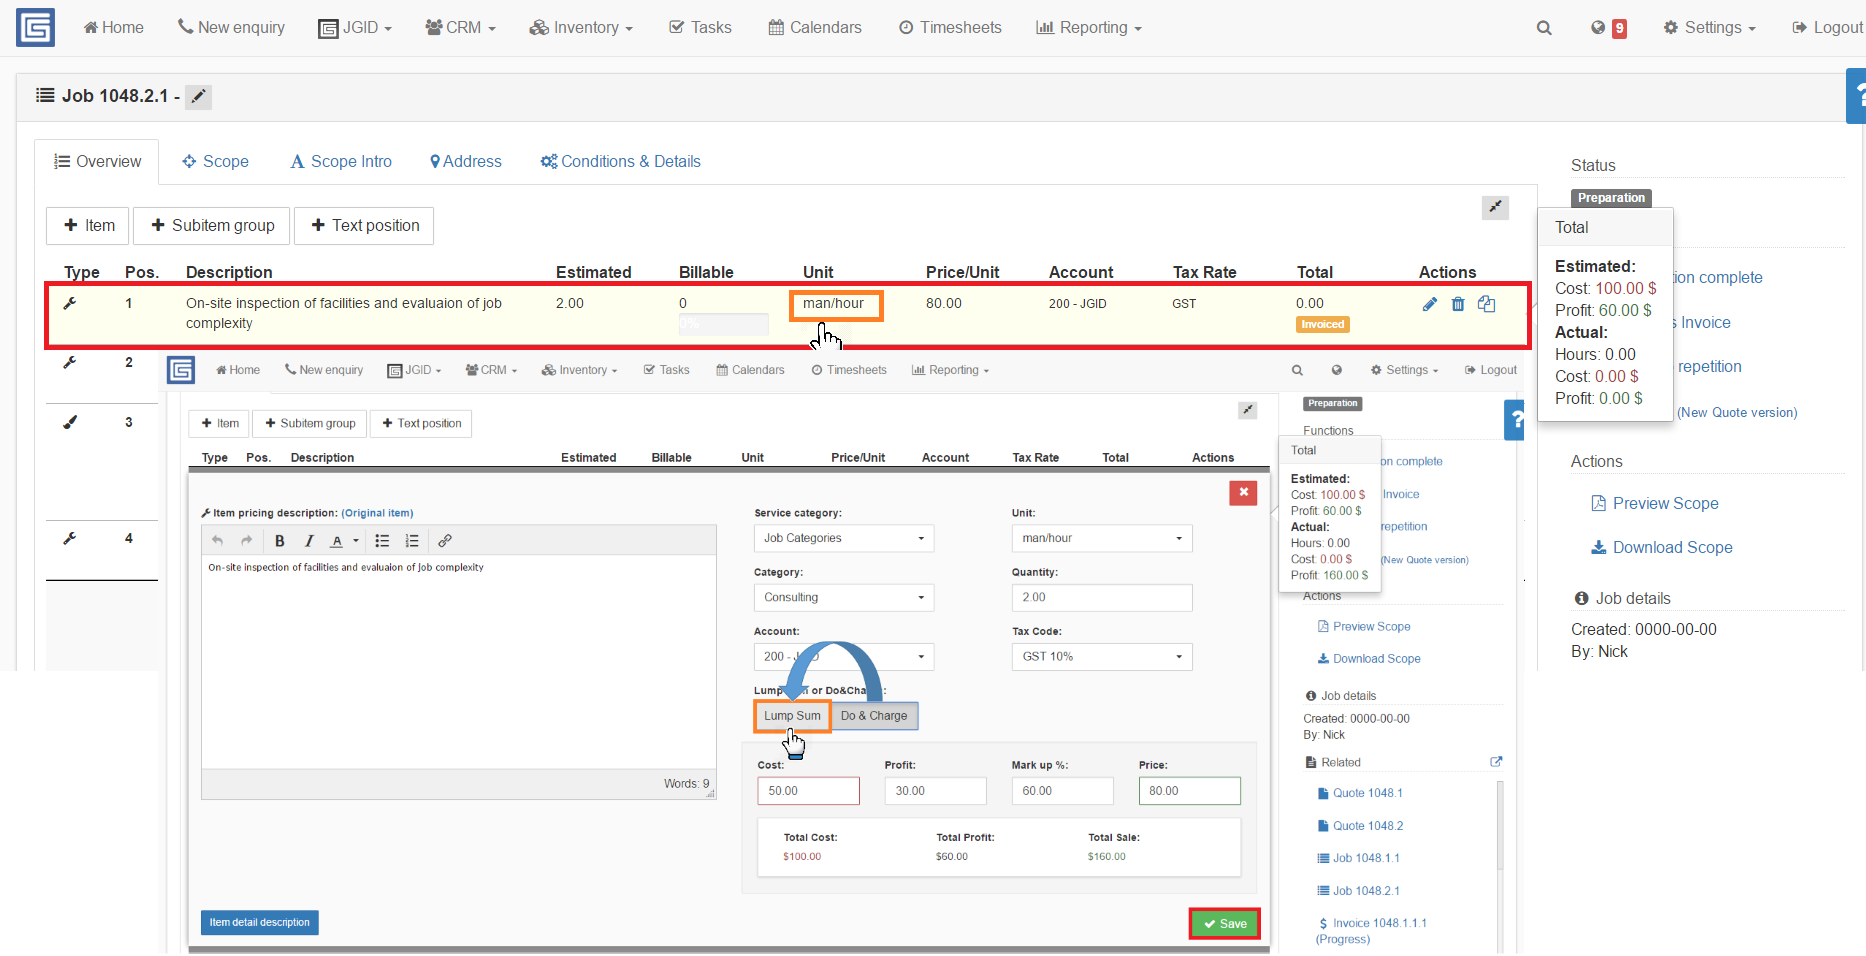Click wrench type icon of row 1
The image size is (1866, 956).
point(70,303)
